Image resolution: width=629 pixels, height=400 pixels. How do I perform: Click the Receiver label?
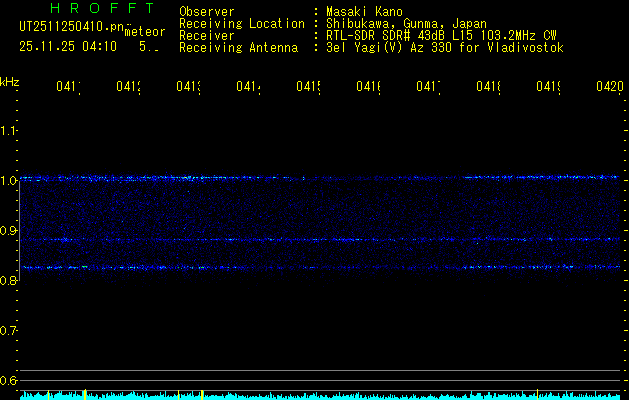(x=207, y=36)
